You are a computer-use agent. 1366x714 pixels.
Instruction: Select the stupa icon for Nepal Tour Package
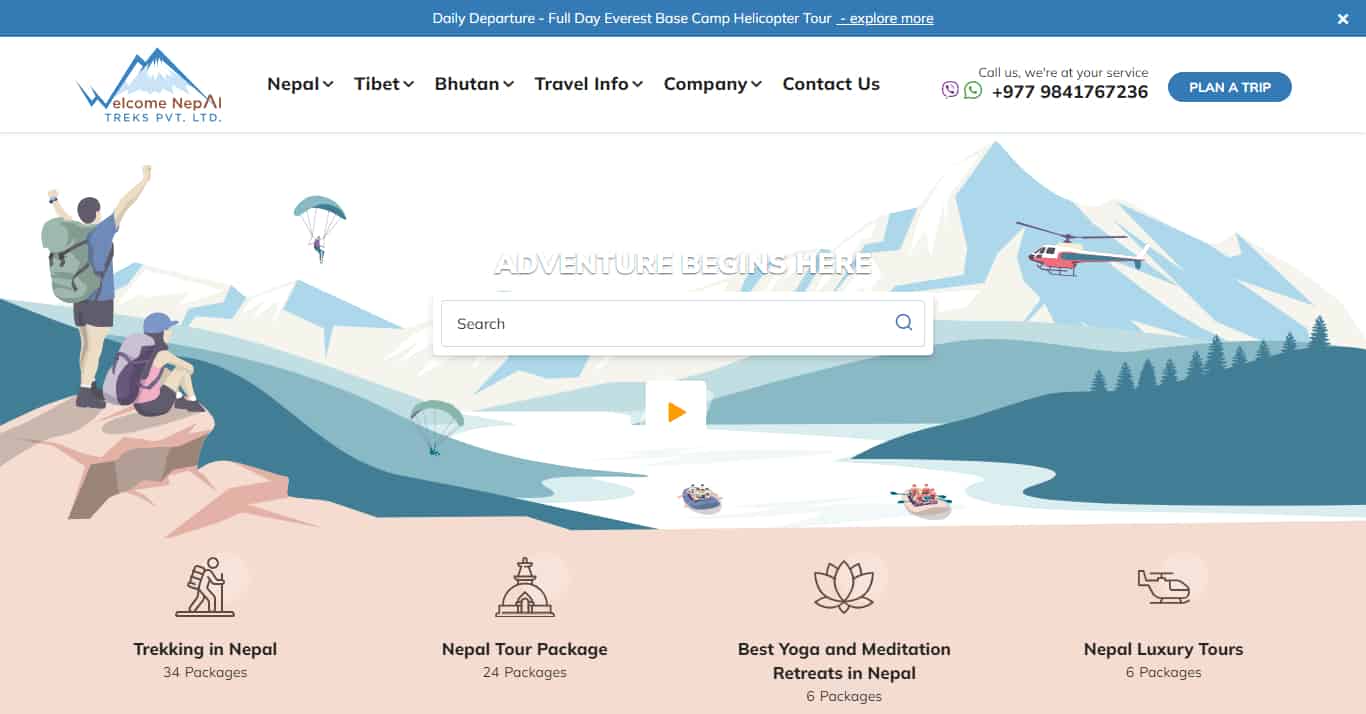click(525, 587)
